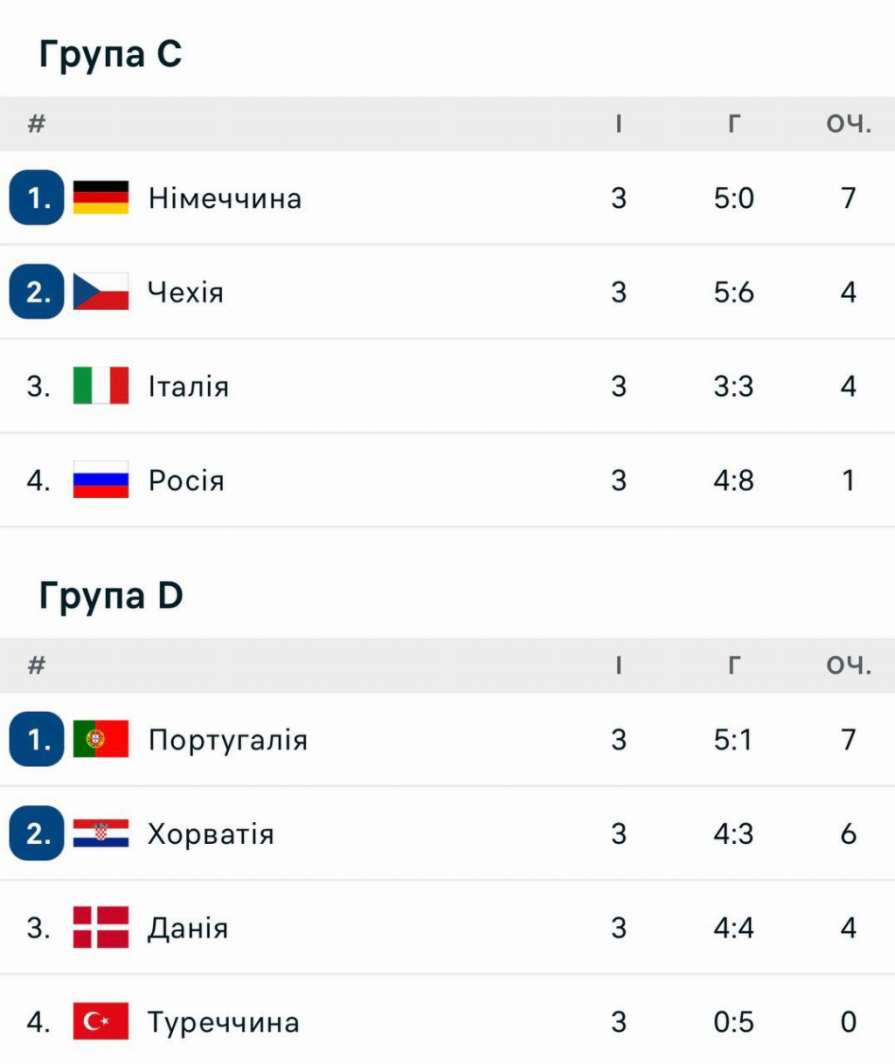This screenshot has height=1064, width=895.
Task: Click the Г column header in Group D
Action: click(734, 665)
